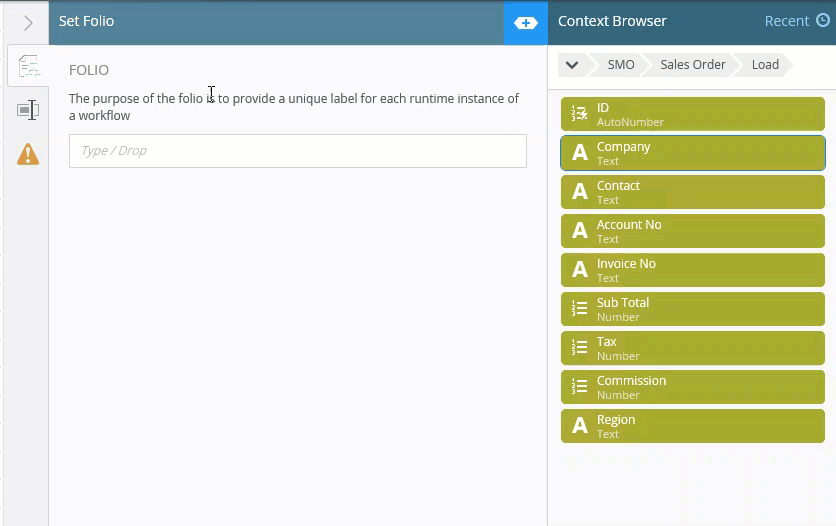The height and width of the screenshot is (526, 836).
Task: Open the warnings sidebar tab
Action: [28, 154]
